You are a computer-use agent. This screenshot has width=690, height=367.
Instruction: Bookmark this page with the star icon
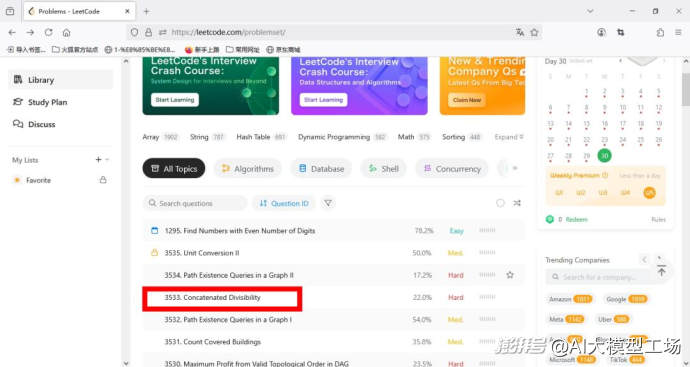click(534, 32)
